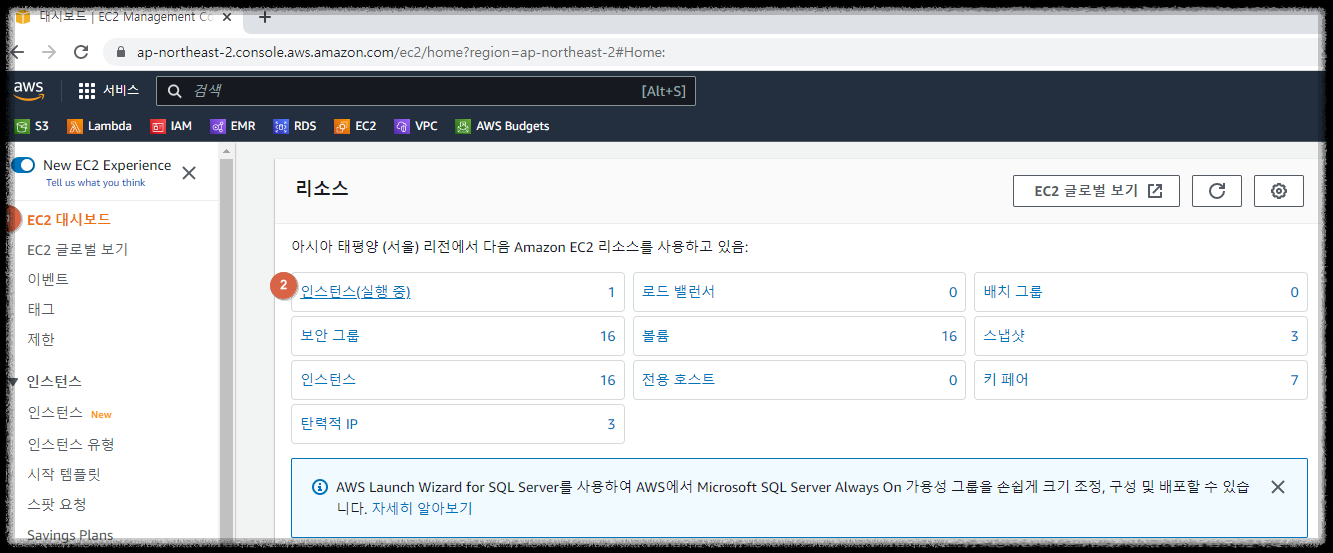Open 태그 in the sidebar

tap(41, 309)
